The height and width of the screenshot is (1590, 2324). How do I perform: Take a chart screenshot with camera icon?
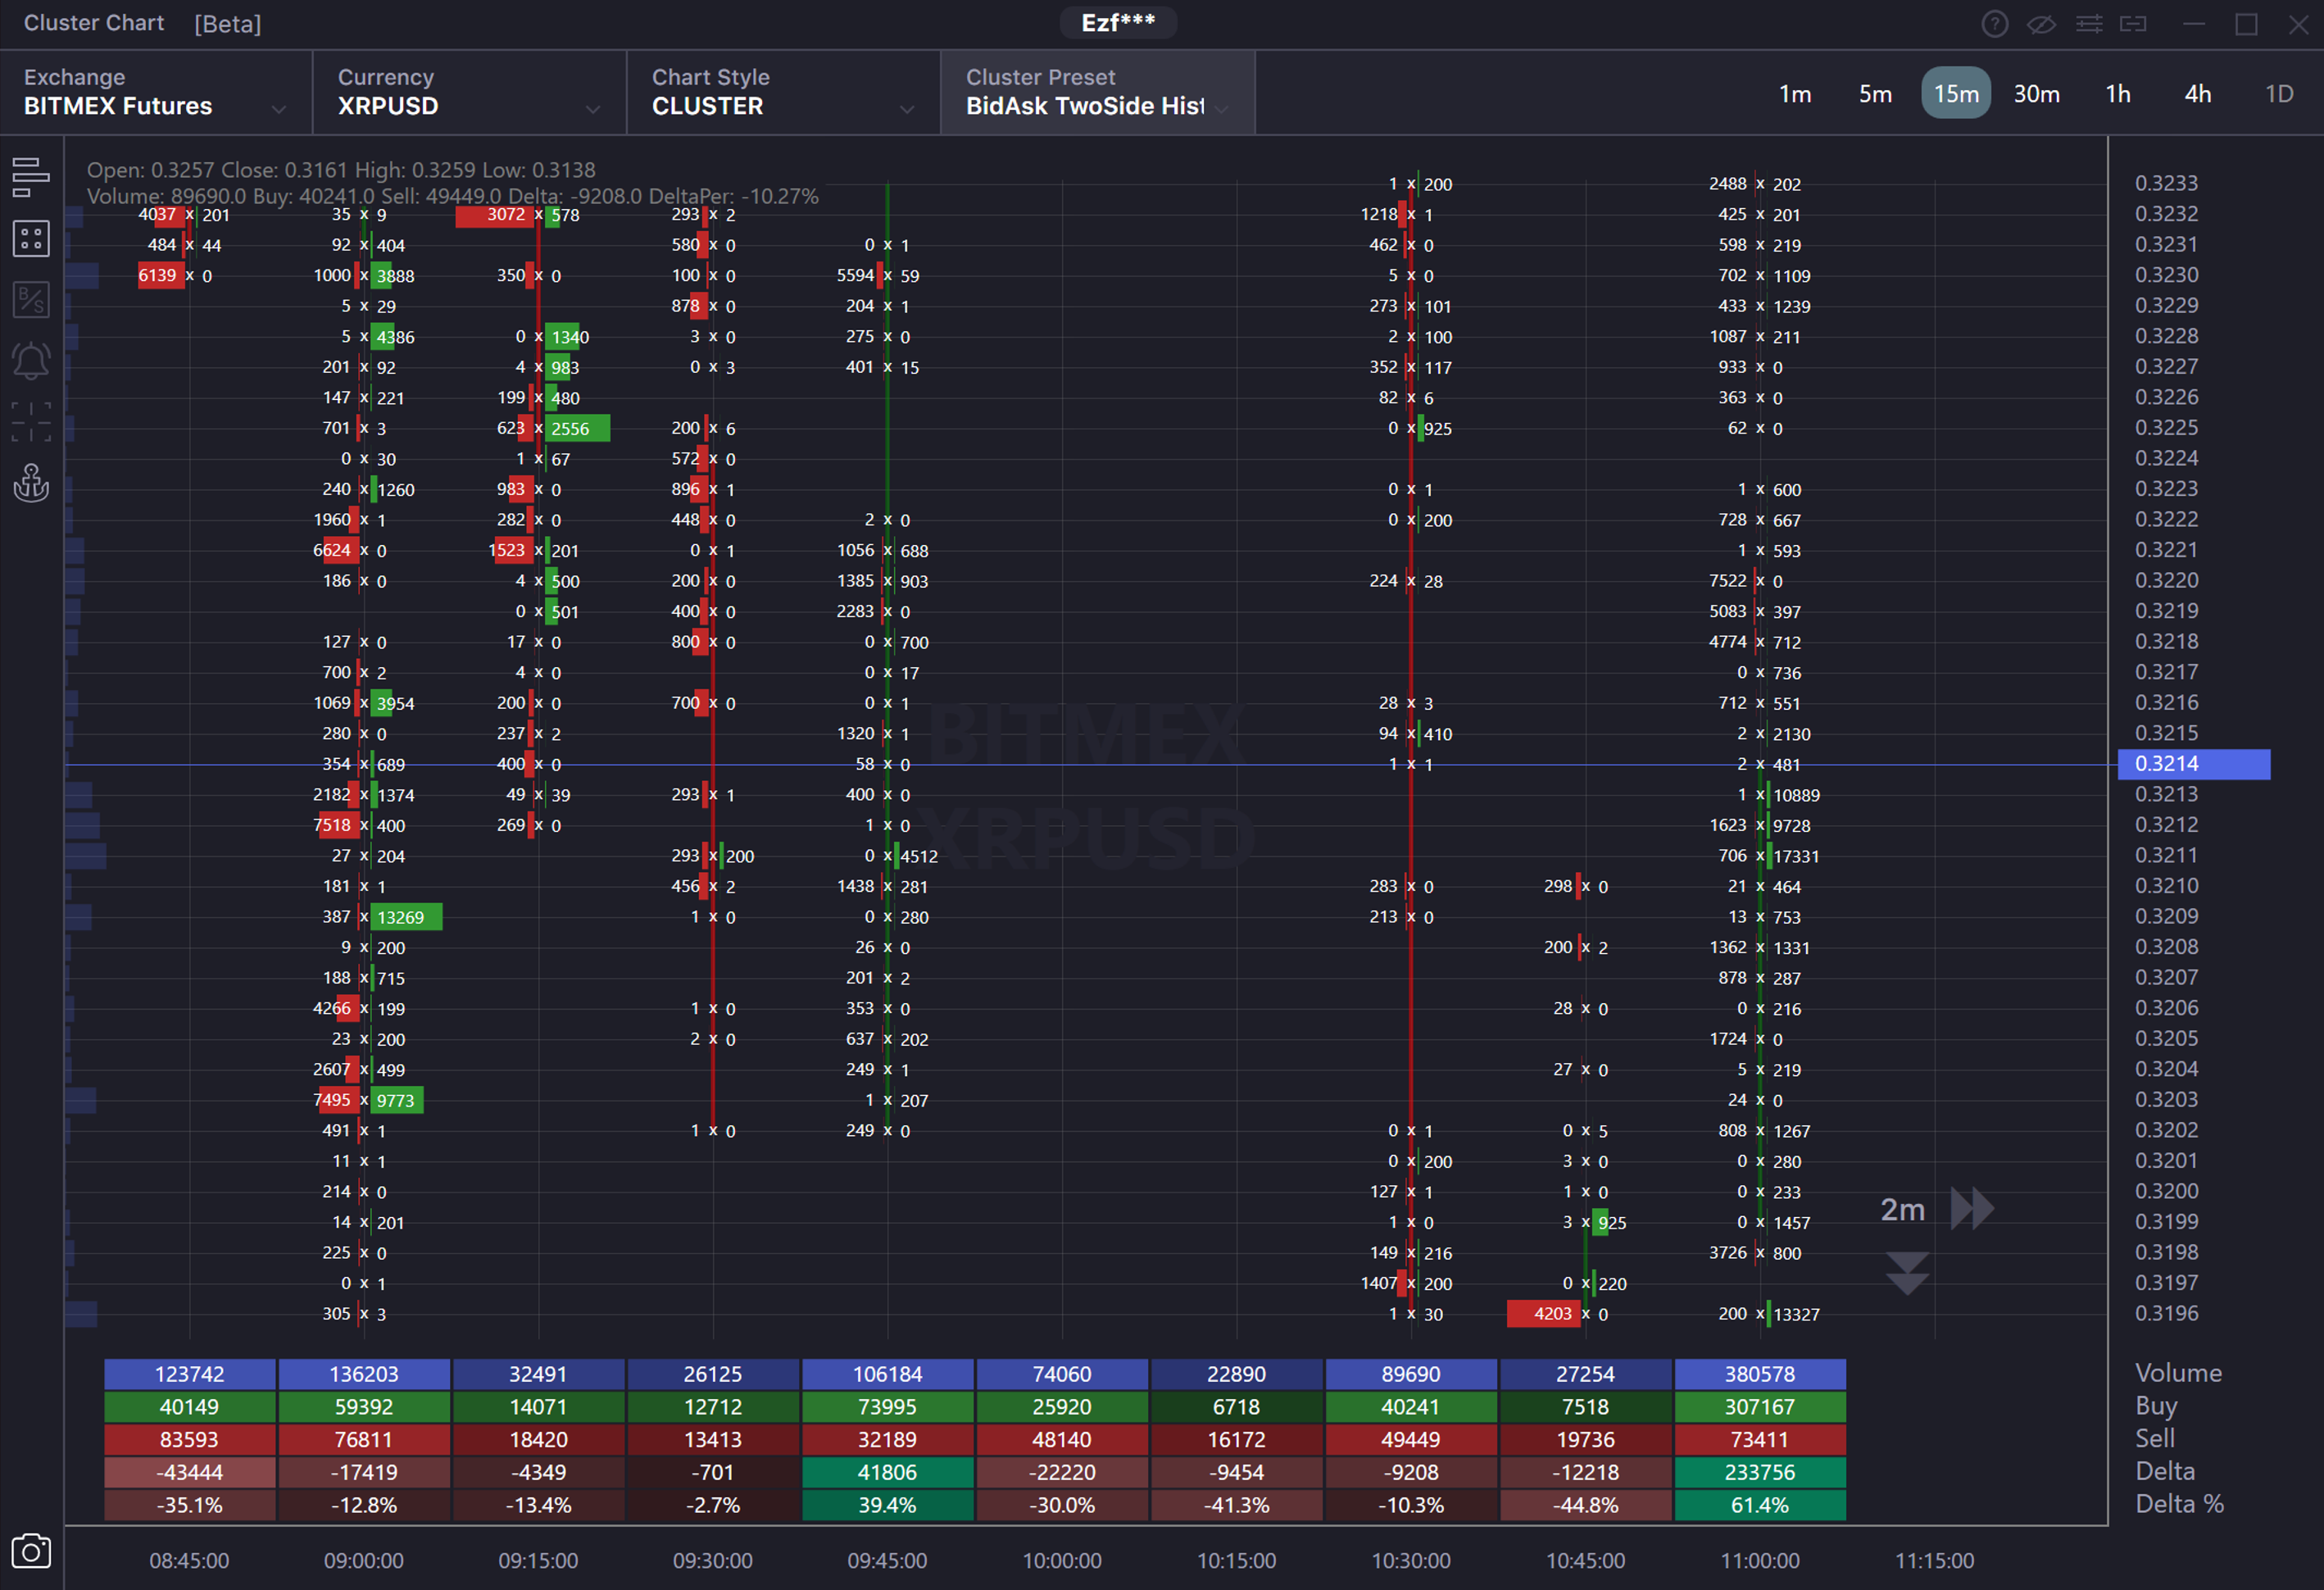click(x=30, y=1551)
